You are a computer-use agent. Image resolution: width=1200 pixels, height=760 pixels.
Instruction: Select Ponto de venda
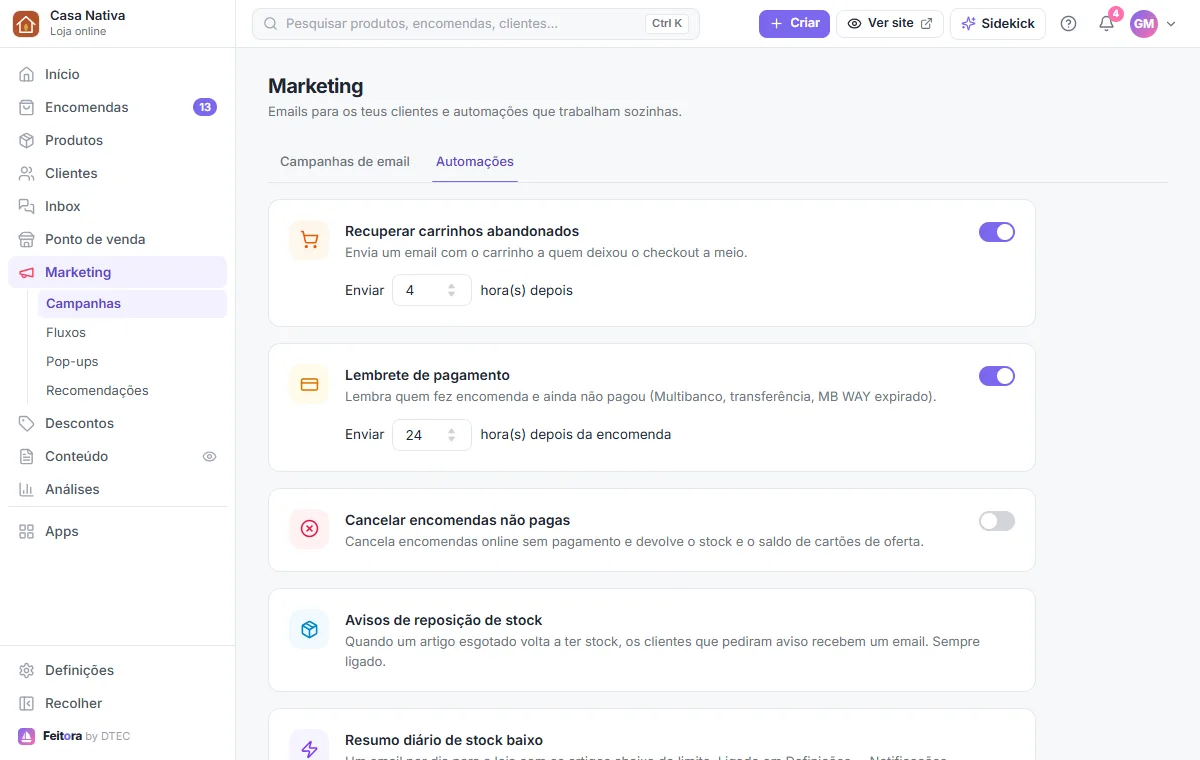(117, 239)
